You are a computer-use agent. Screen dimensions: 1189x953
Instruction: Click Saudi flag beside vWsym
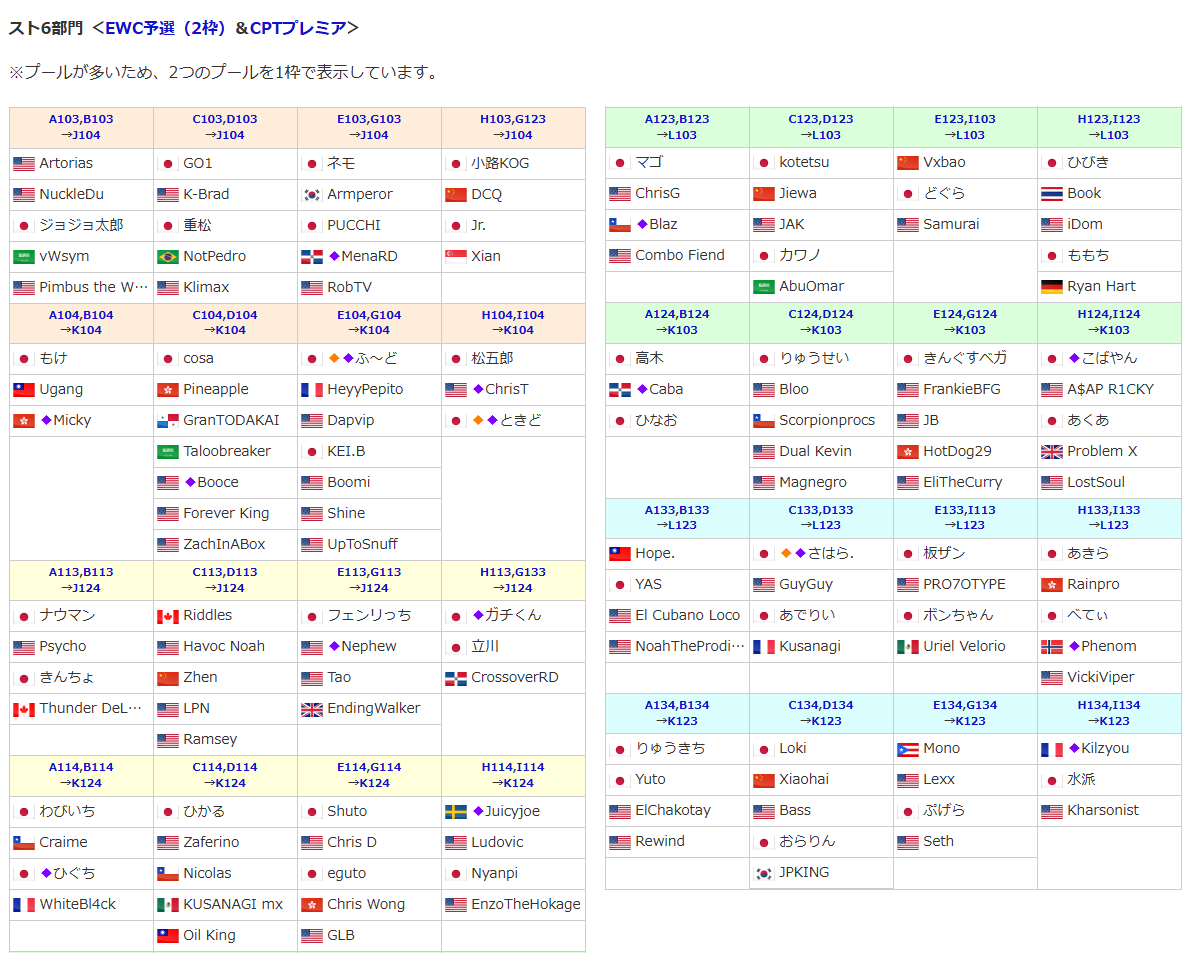24,257
